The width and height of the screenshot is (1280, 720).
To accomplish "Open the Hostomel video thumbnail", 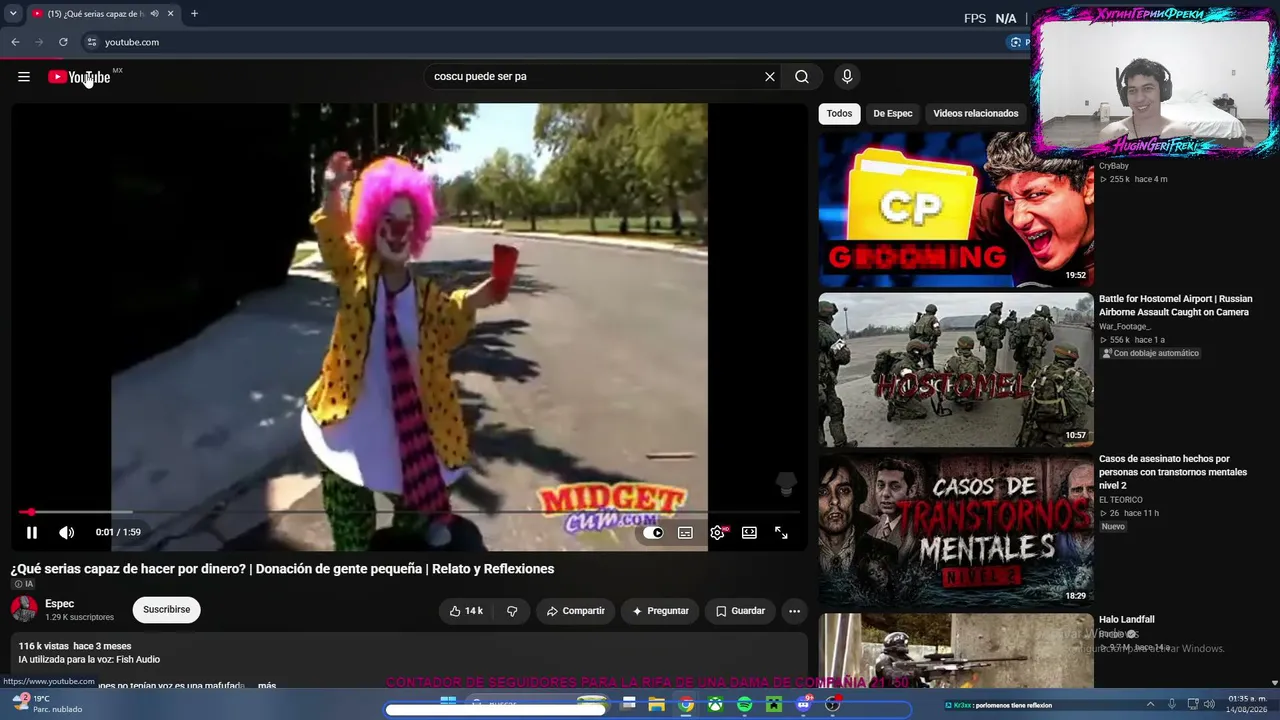I will click(956, 370).
